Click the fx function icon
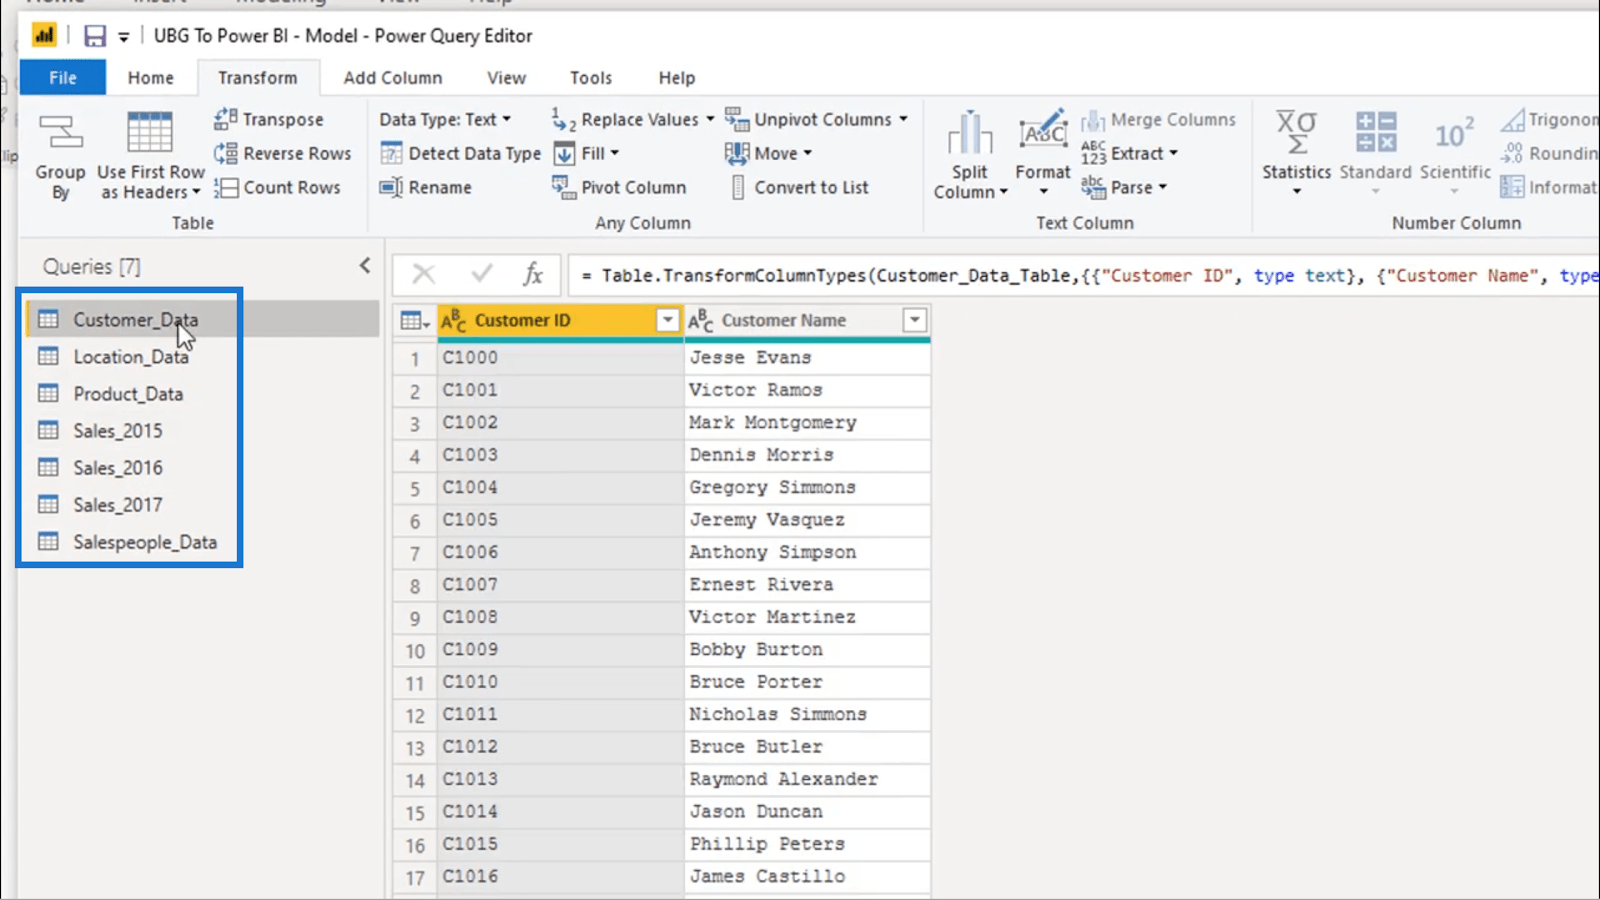1600x900 pixels. (x=533, y=274)
